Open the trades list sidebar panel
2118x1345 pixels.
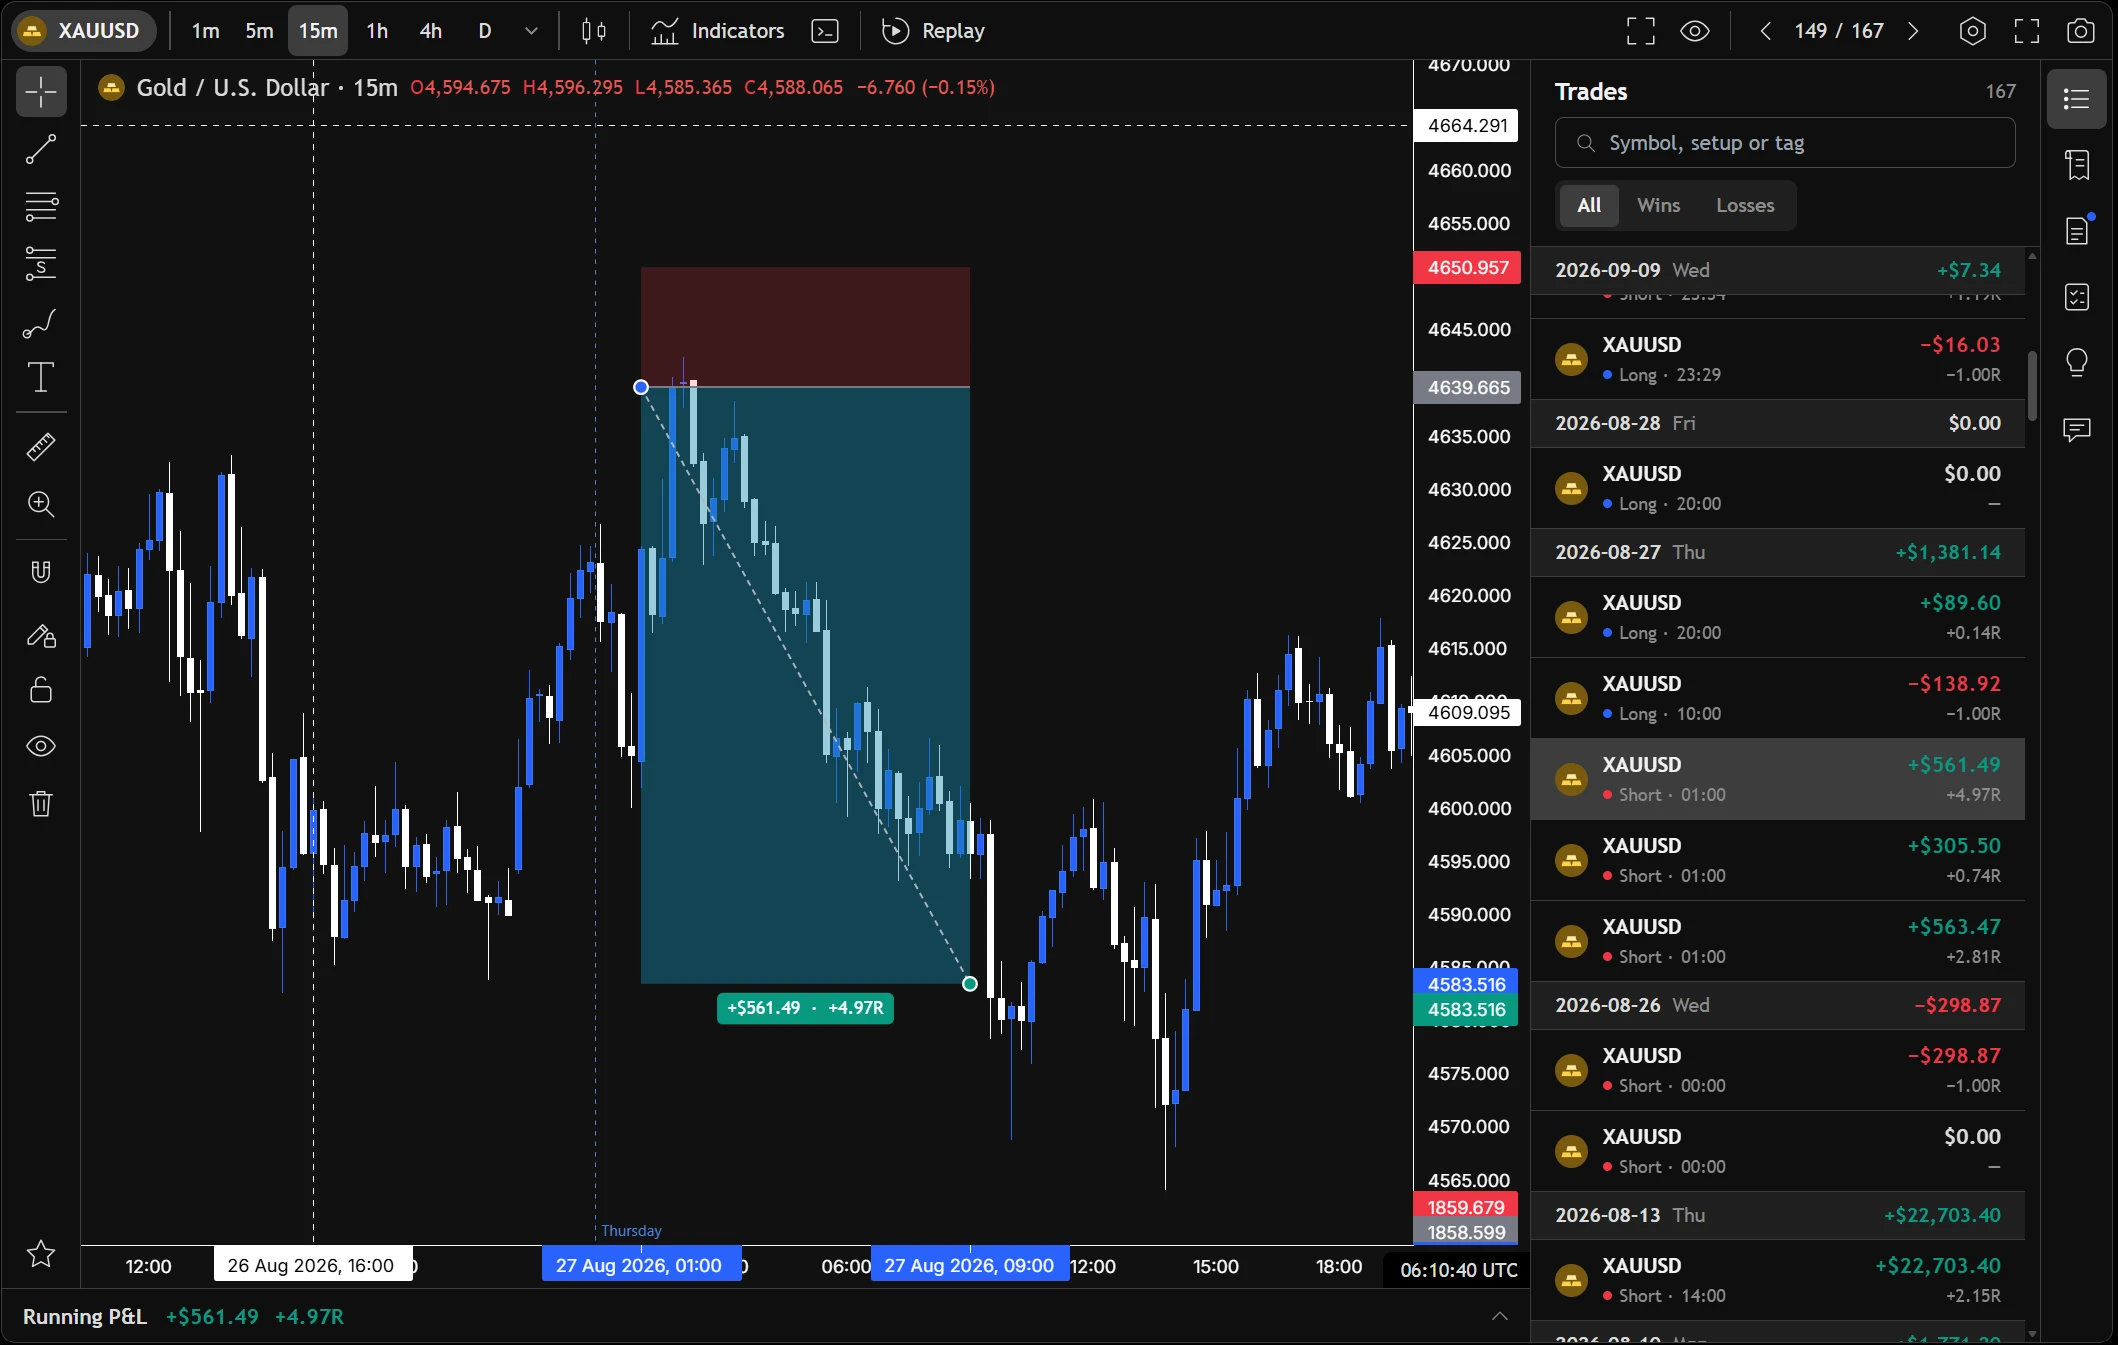tap(2077, 99)
